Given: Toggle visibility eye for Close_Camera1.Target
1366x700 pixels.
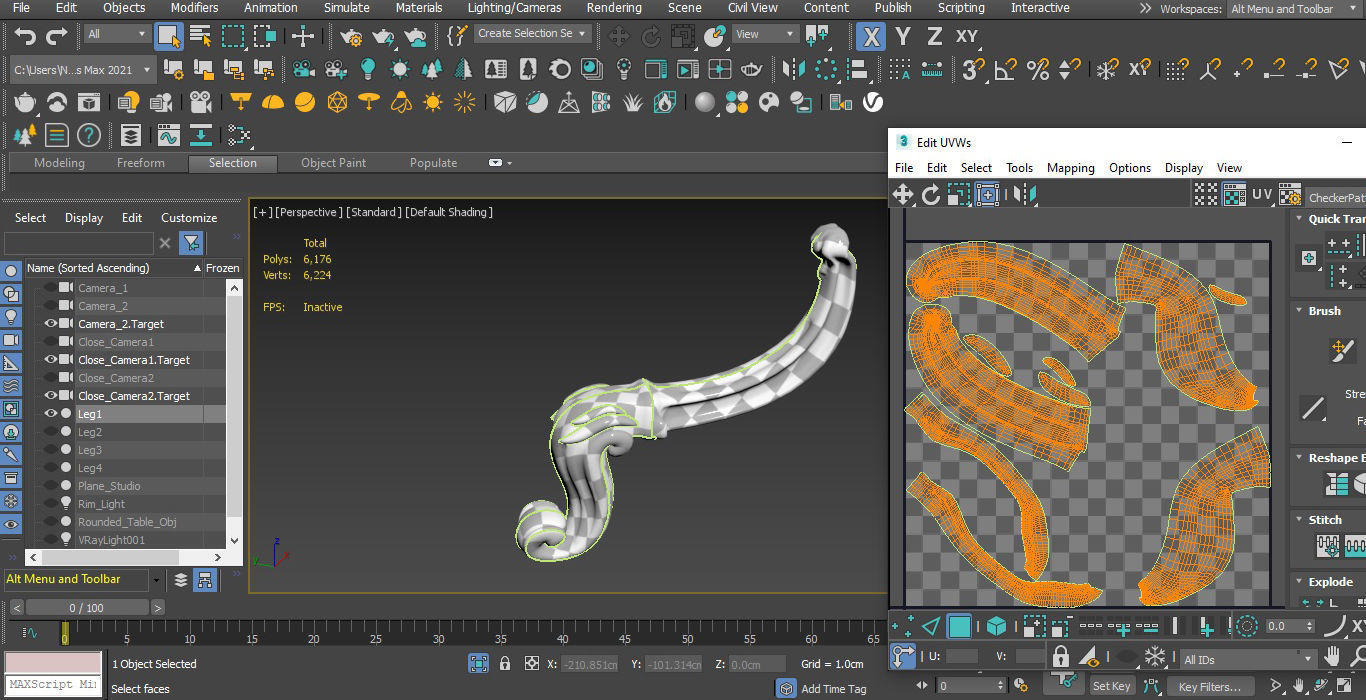Looking at the screenshot, I should (51, 360).
